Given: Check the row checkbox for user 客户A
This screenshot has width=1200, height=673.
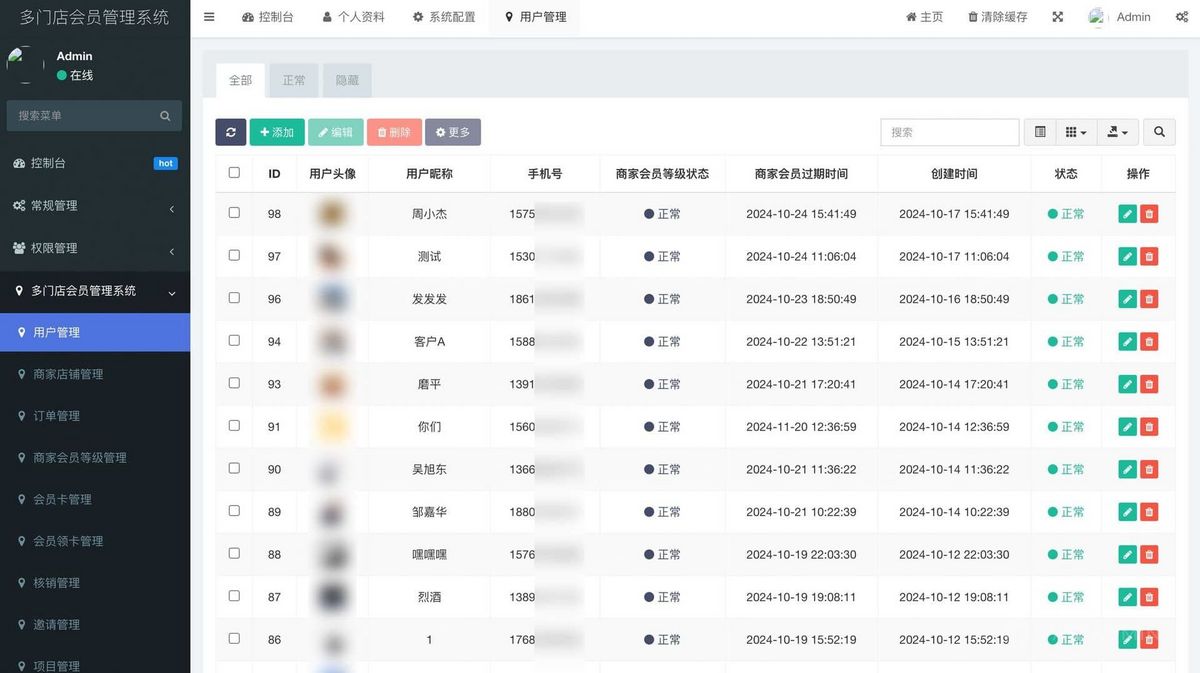Looking at the screenshot, I should (x=233, y=341).
